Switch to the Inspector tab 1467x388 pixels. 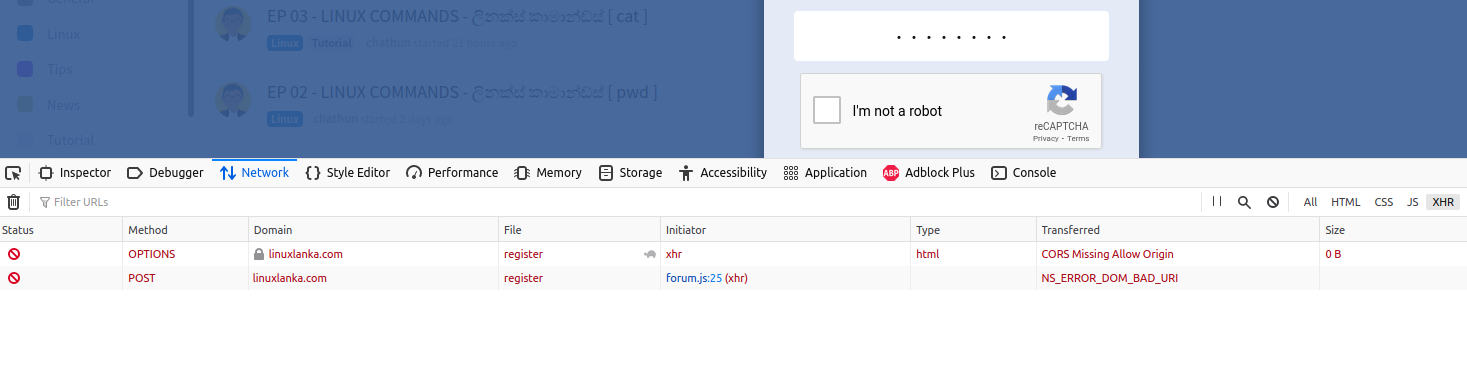(75, 173)
